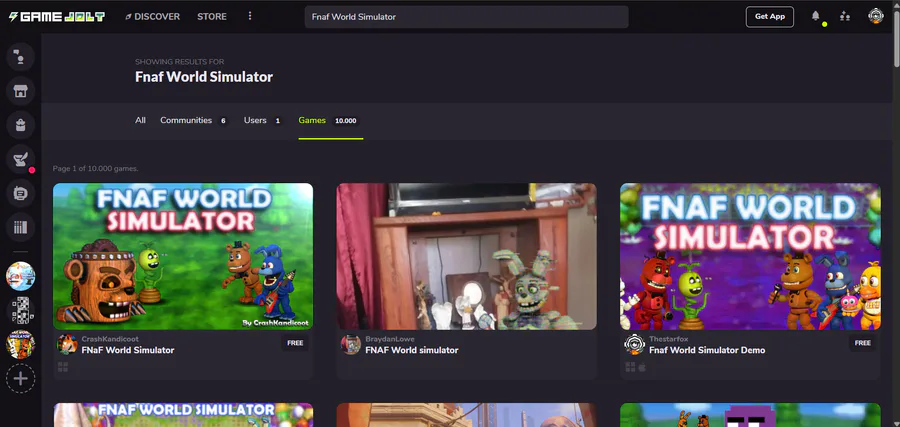
Task: Visit the BraydanLowe developer name
Action: tap(390, 339)
